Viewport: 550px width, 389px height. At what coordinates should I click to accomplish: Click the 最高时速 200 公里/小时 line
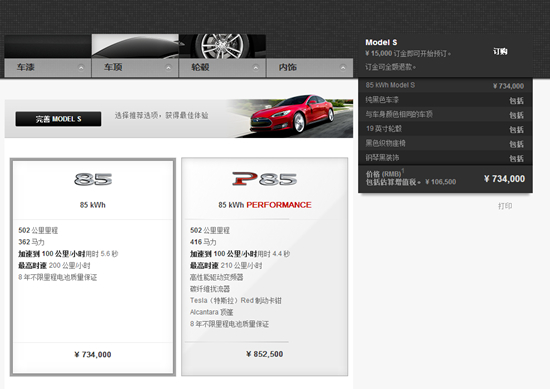coord(54,266)
